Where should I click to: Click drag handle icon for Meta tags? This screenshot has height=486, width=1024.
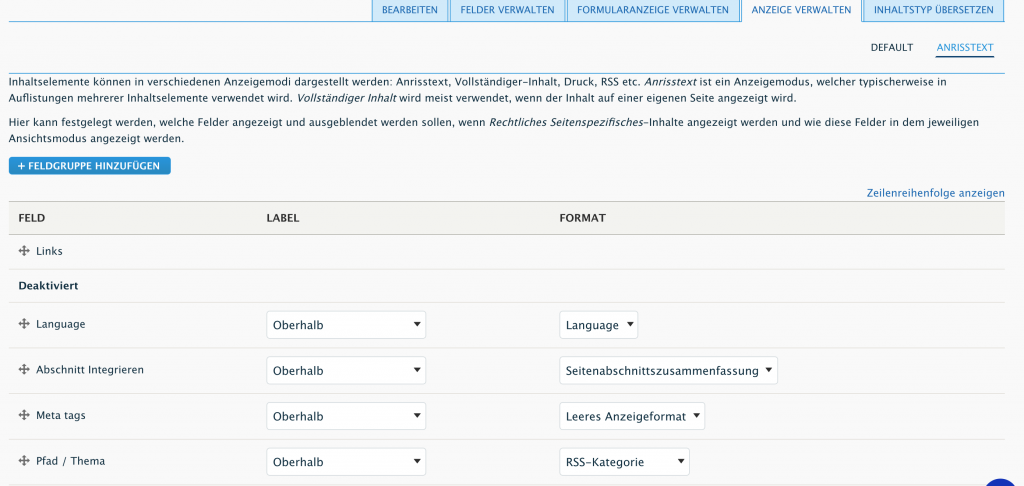(24, 416)
